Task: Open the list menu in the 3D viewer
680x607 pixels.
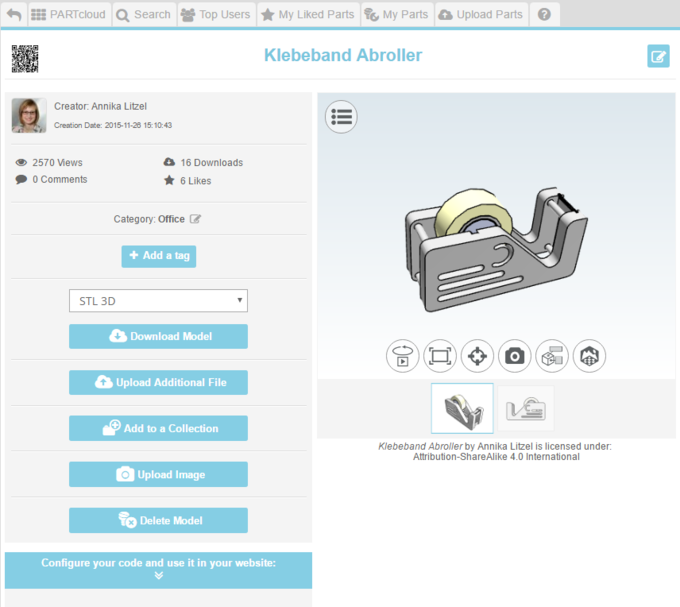Action: 341,117
